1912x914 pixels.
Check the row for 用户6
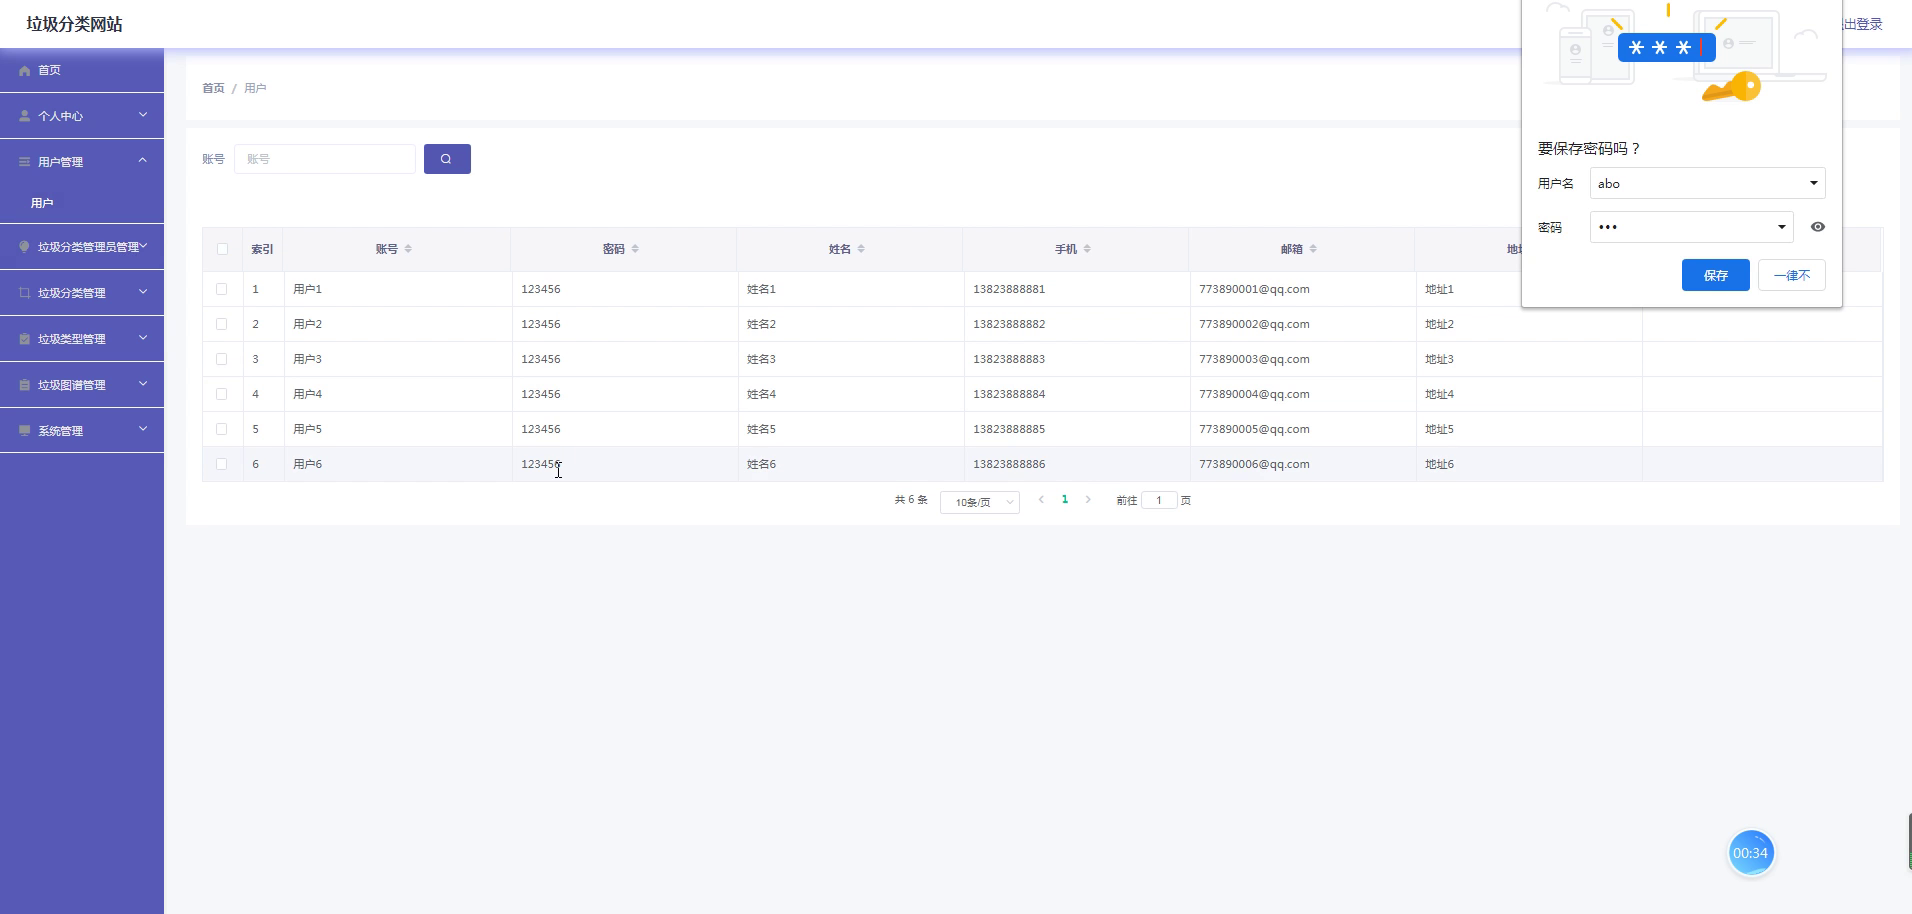[x=222, y=464]
